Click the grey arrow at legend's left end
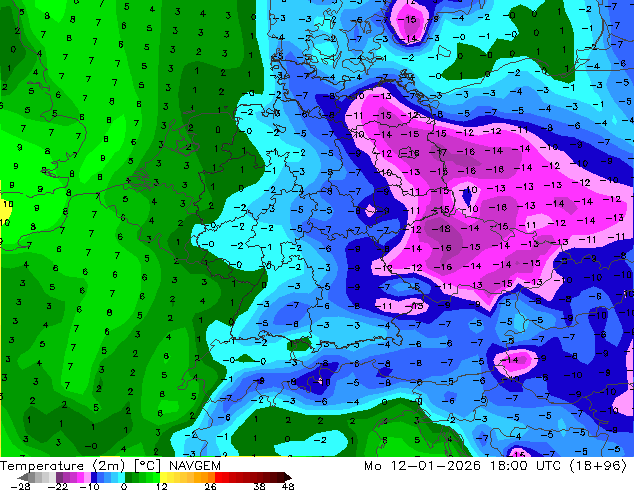This screenshot has height=490, width=634. click(23, 477)
